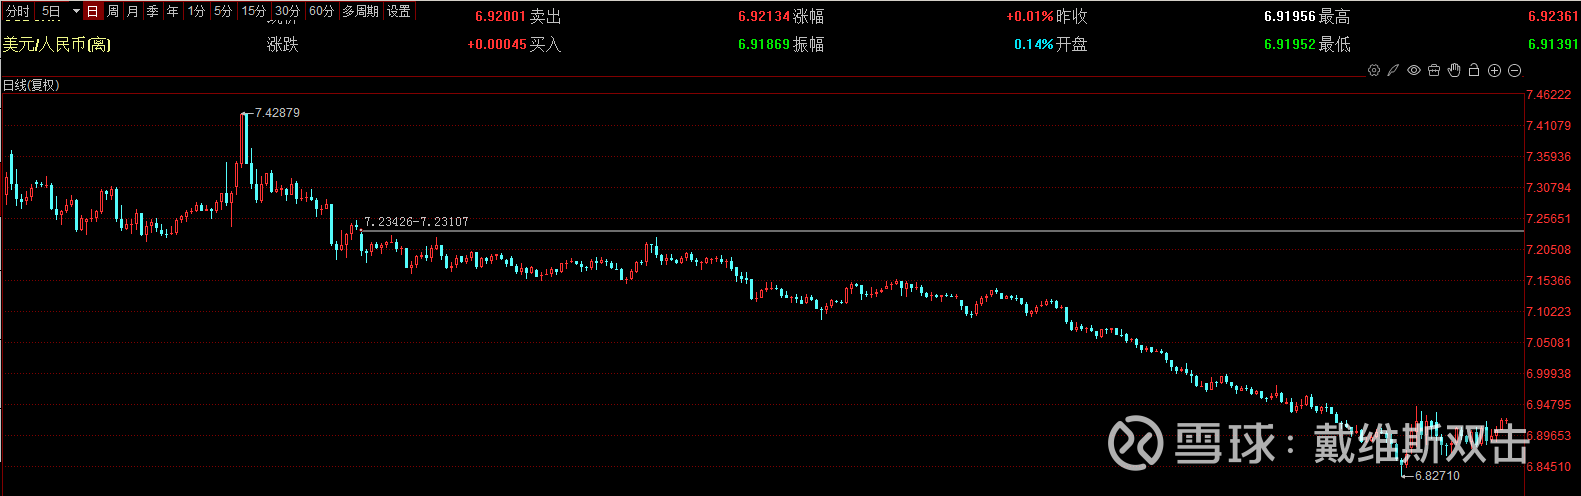Click the 涨幅 value +0.01%
1581x496 pixels.
[x=1030, y=17]
